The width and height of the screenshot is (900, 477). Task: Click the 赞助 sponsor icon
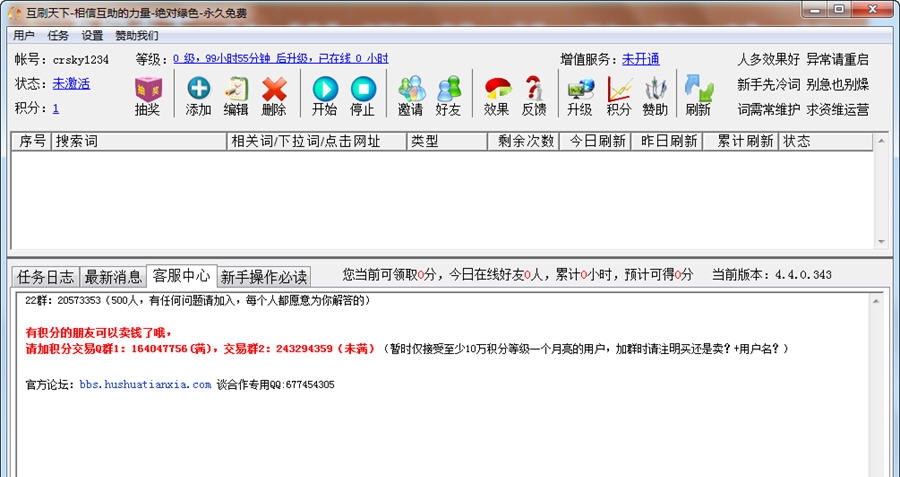pyautogui.click(x=655, y=89)
